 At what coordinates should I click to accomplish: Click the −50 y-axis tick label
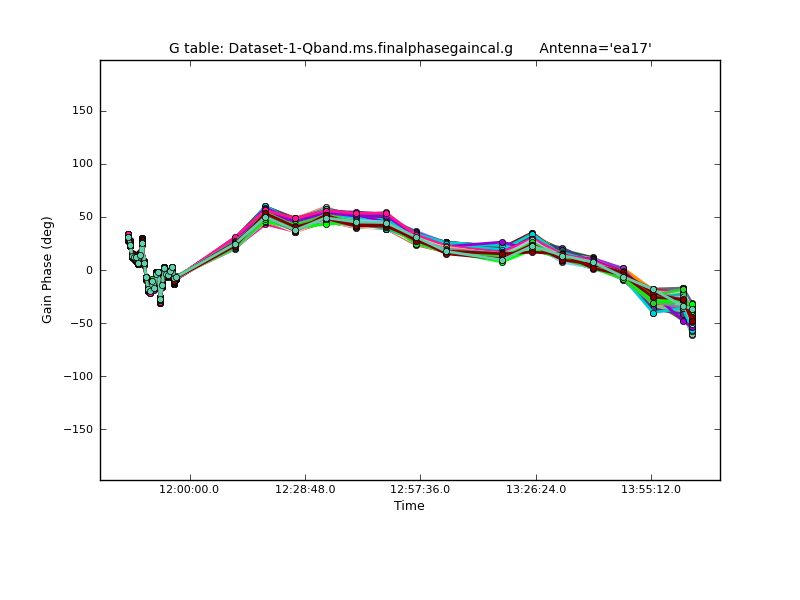[x=80, y=323]
